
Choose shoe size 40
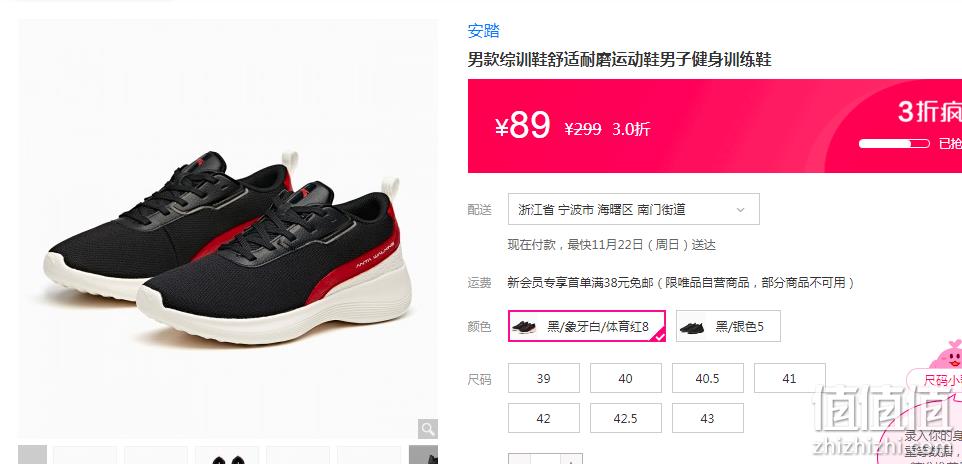coord(626,378)
